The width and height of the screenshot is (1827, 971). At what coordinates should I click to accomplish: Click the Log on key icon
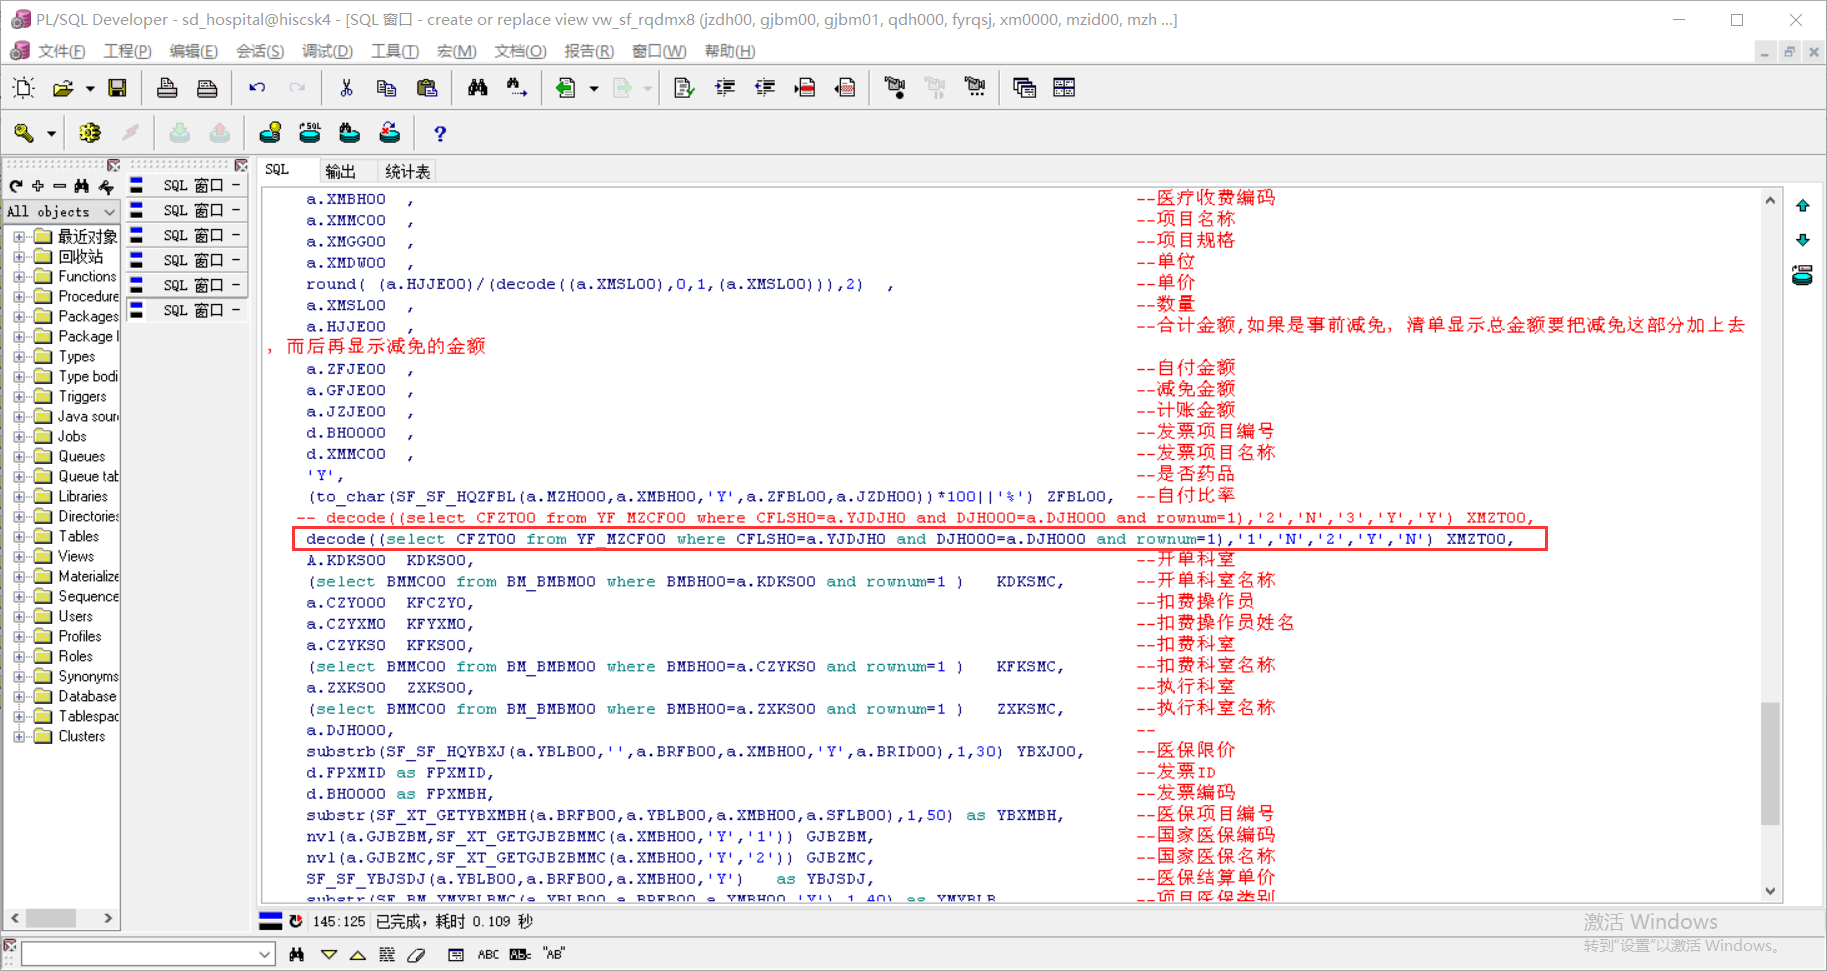point(24,133)
